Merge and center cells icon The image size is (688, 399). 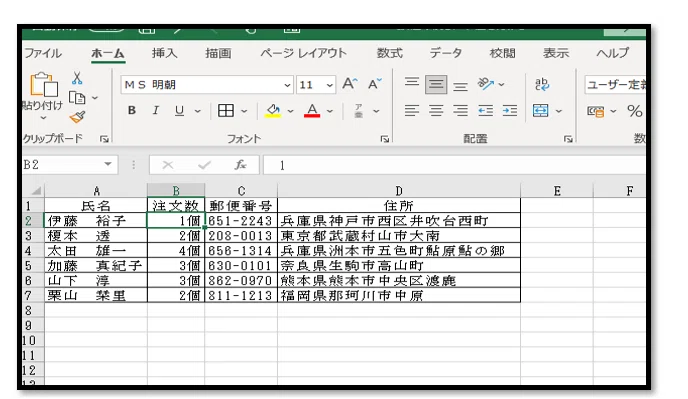[541, 111]
